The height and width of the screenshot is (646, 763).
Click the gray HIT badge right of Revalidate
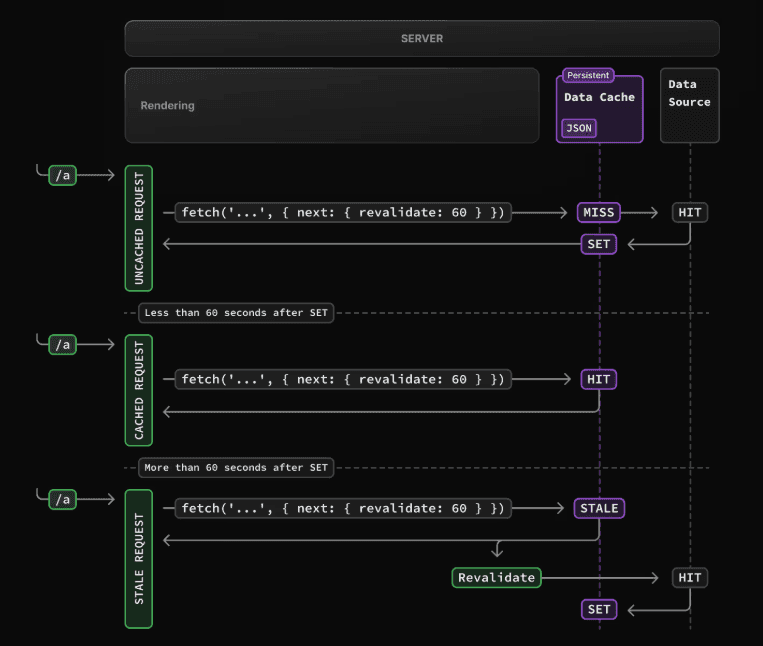[x=690, y=577]
